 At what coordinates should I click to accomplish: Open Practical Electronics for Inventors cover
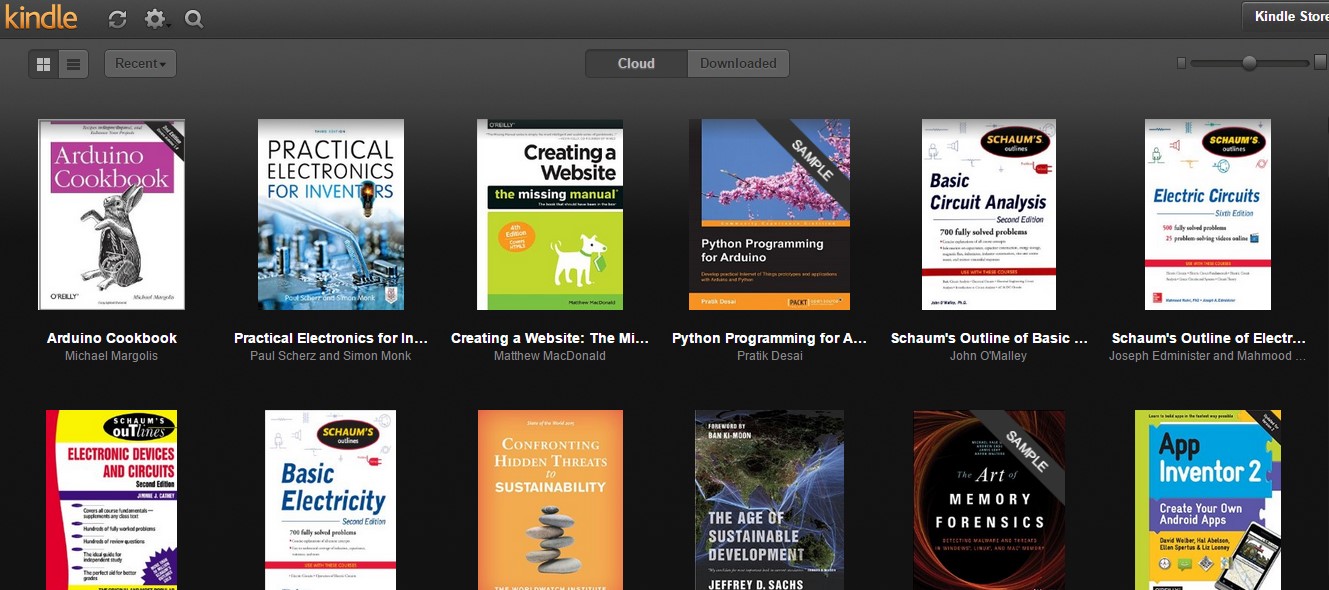[331, 215]
